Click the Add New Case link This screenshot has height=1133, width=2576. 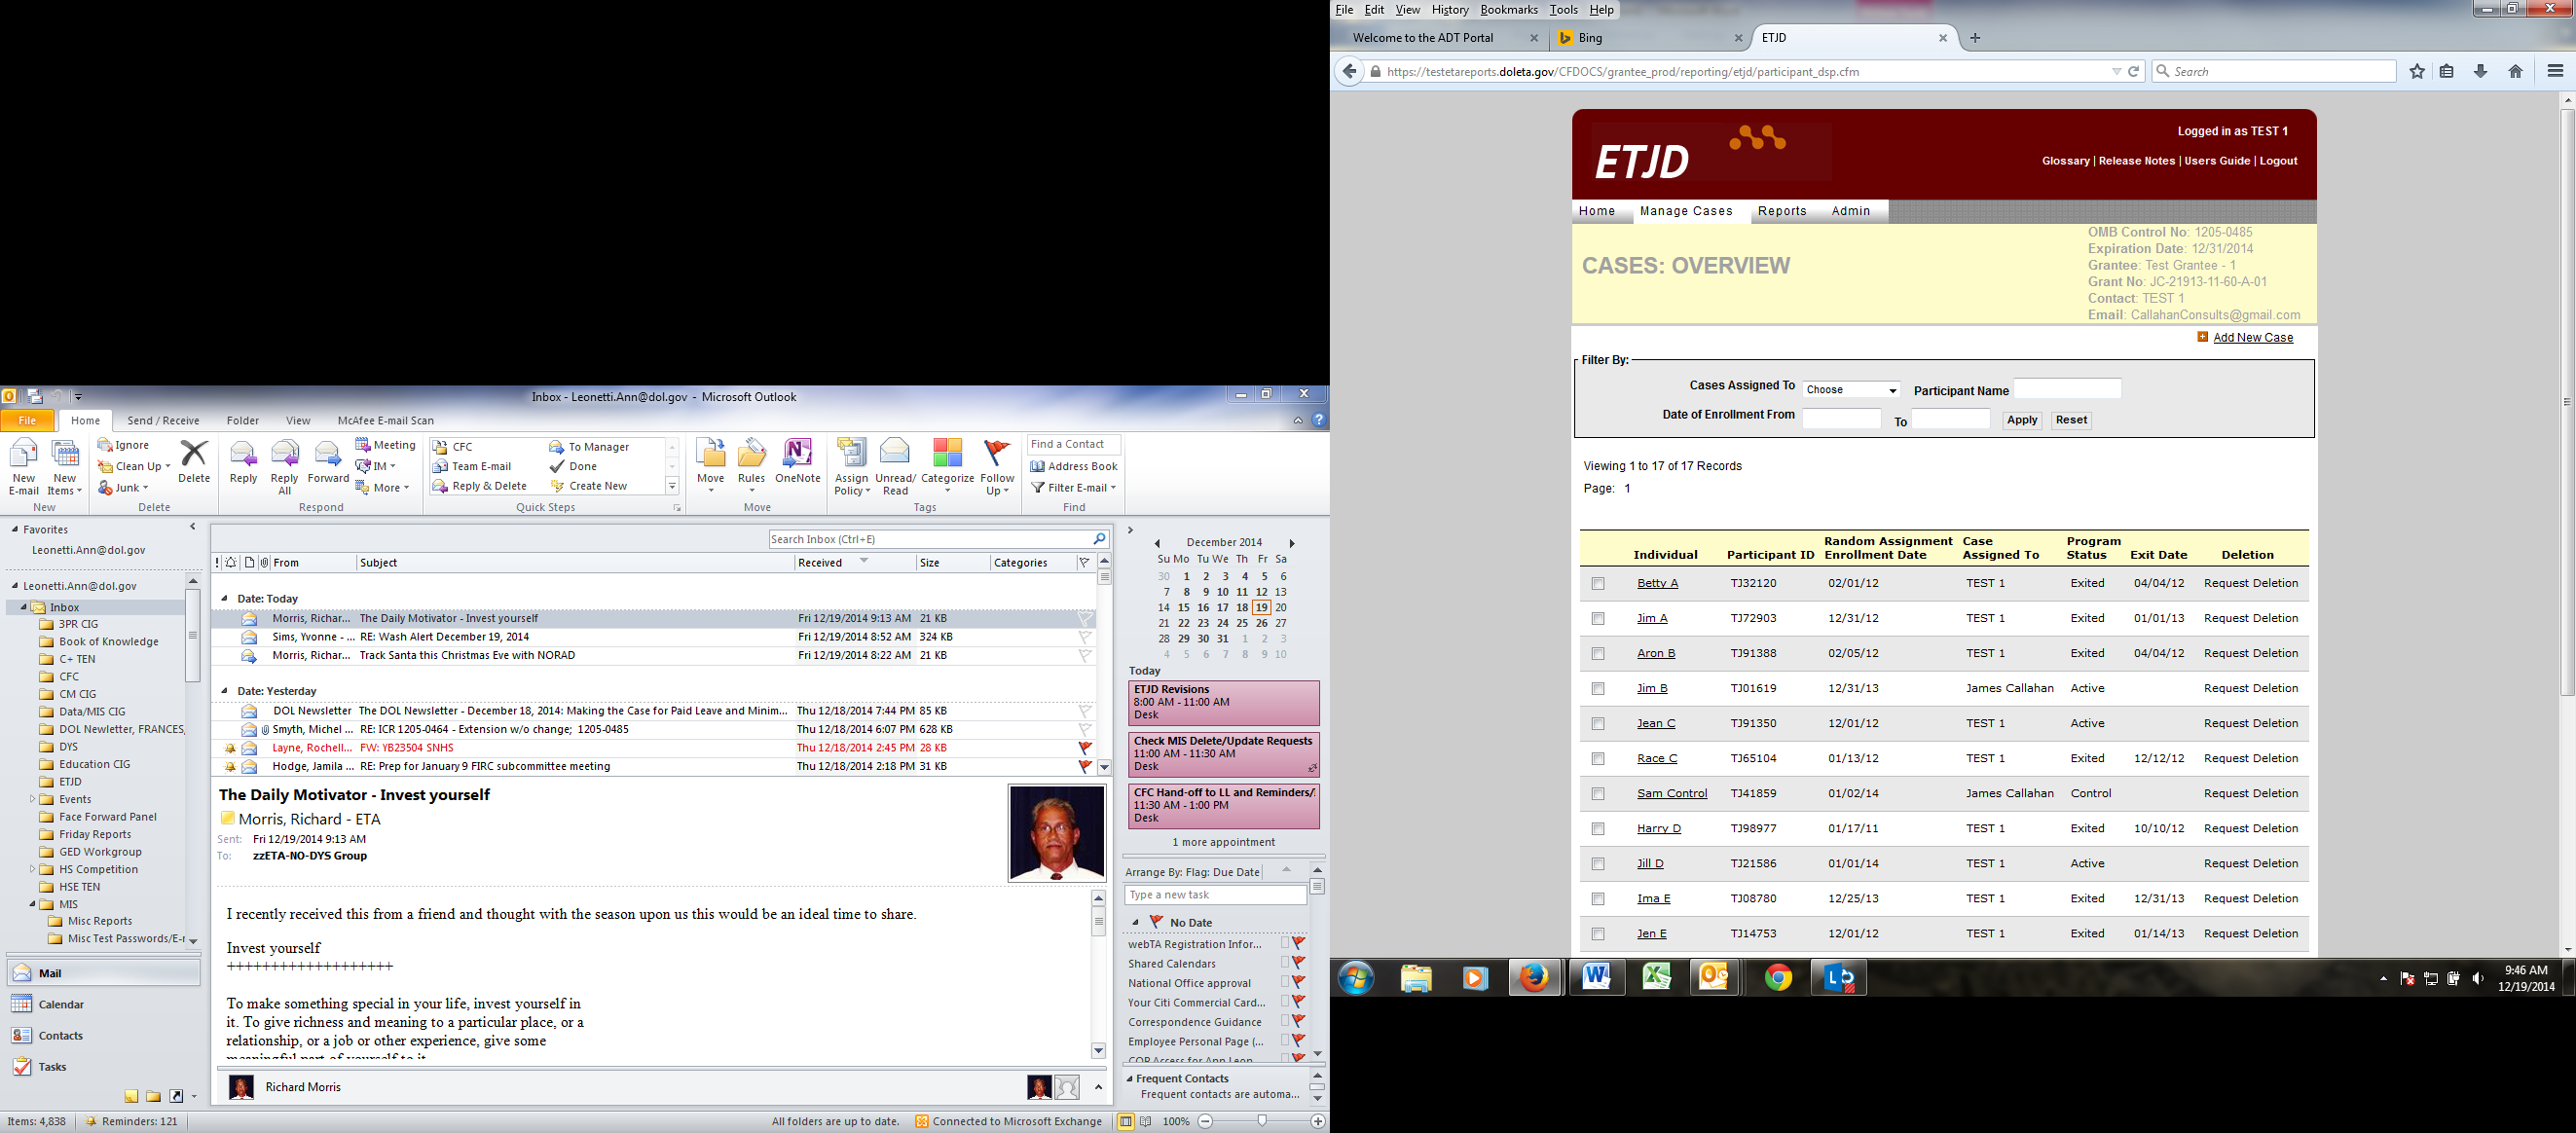[2252, 338]
